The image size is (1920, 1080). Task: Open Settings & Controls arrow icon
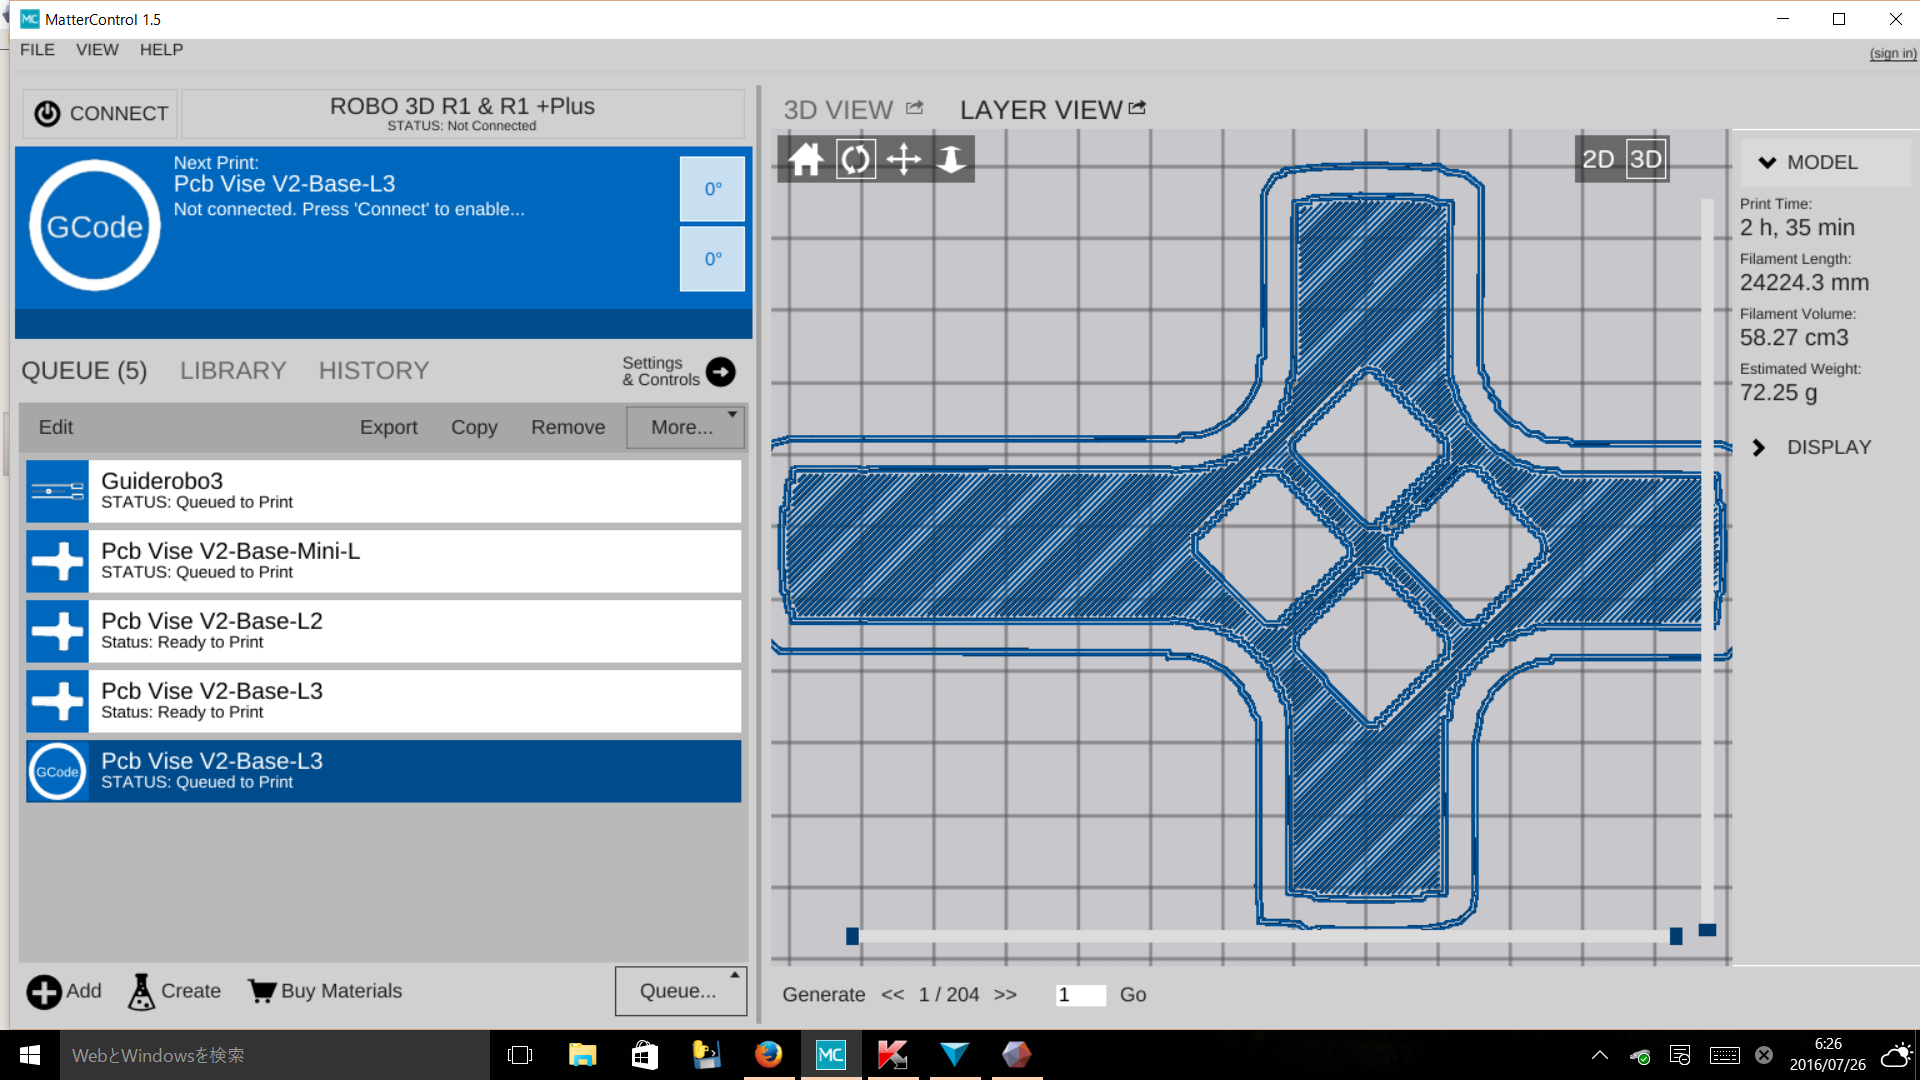[x=720, y=372]
